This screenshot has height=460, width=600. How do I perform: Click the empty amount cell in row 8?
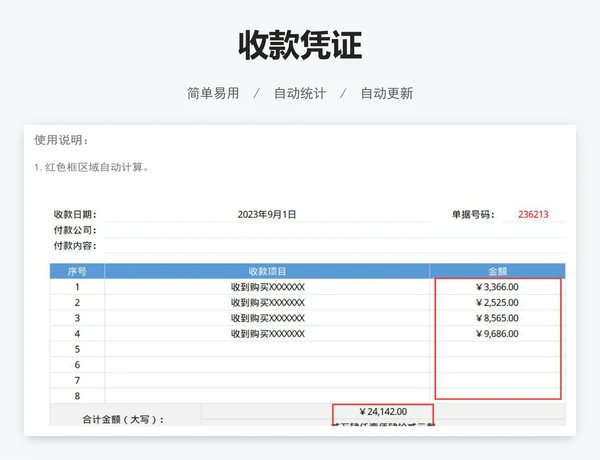[497, 396]
